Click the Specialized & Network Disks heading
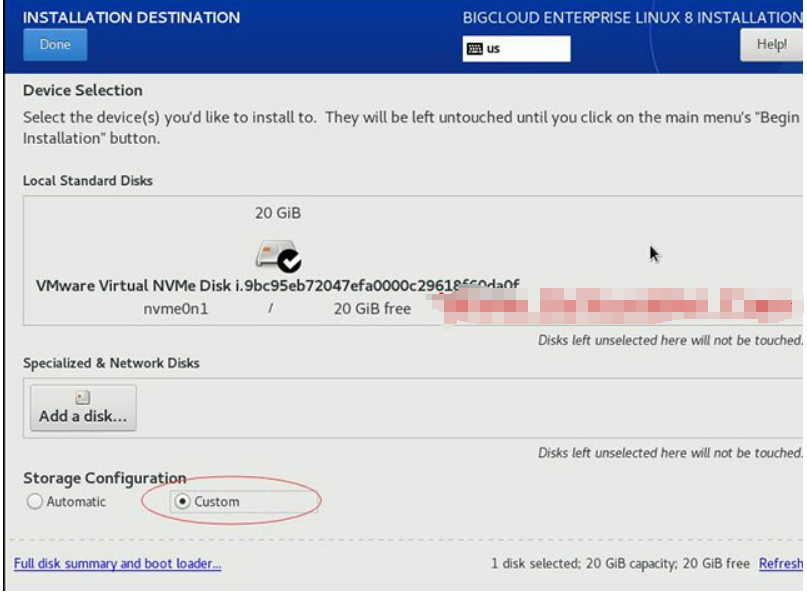 [x=111, y=363]
